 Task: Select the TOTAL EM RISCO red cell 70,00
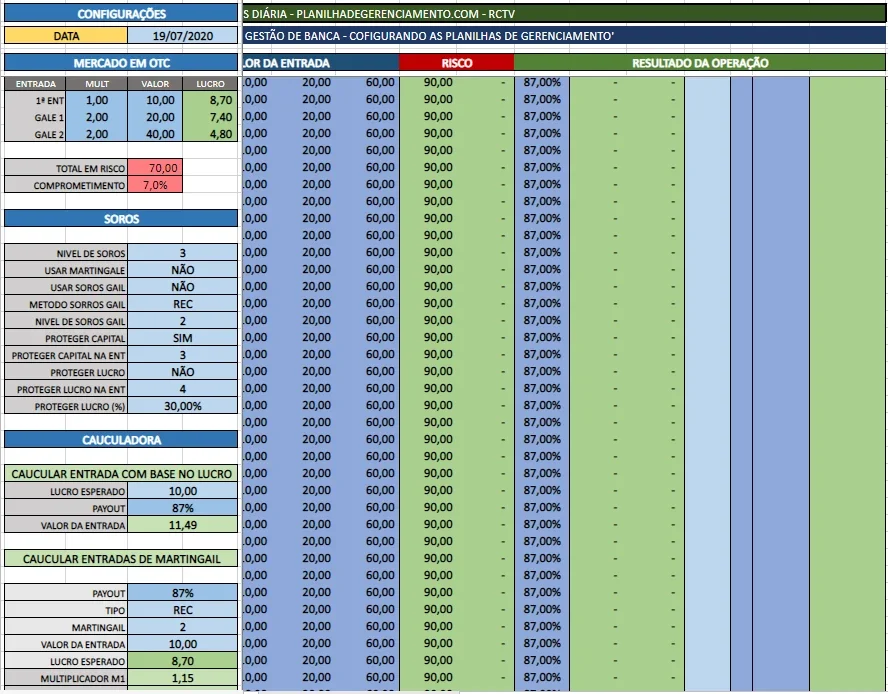155,168
